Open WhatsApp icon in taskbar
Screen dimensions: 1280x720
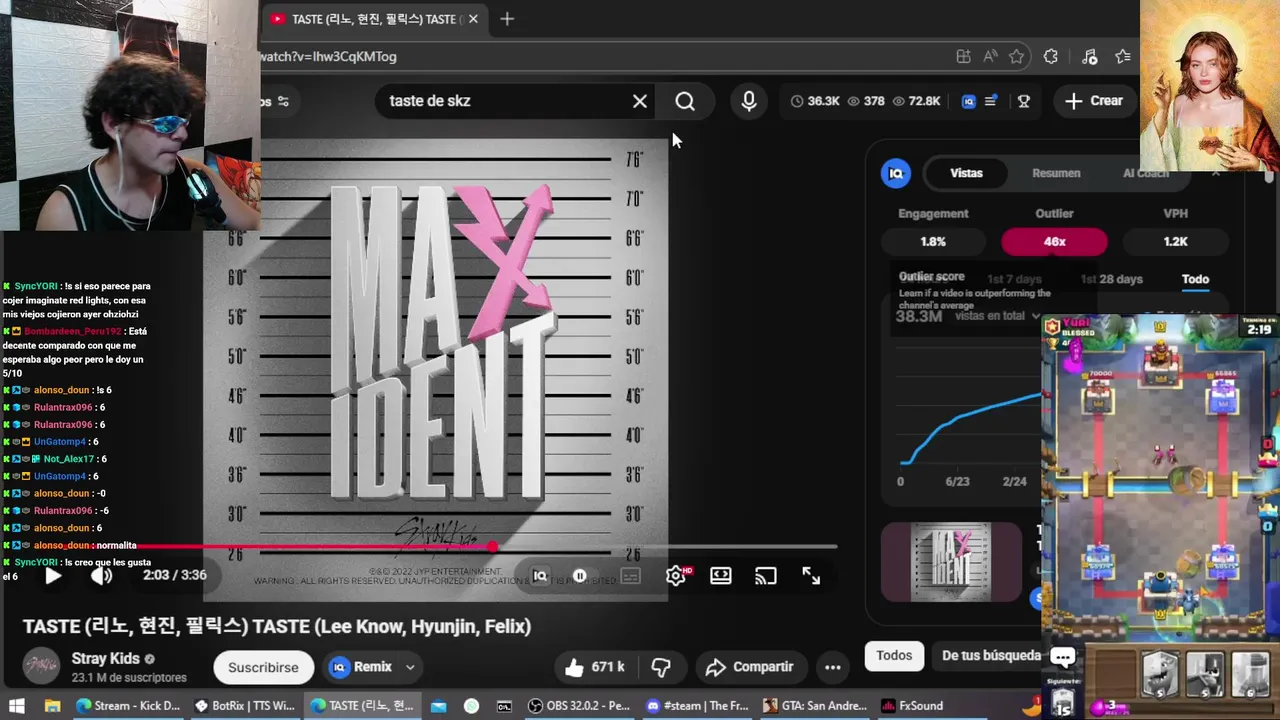(x=472, y=706)
